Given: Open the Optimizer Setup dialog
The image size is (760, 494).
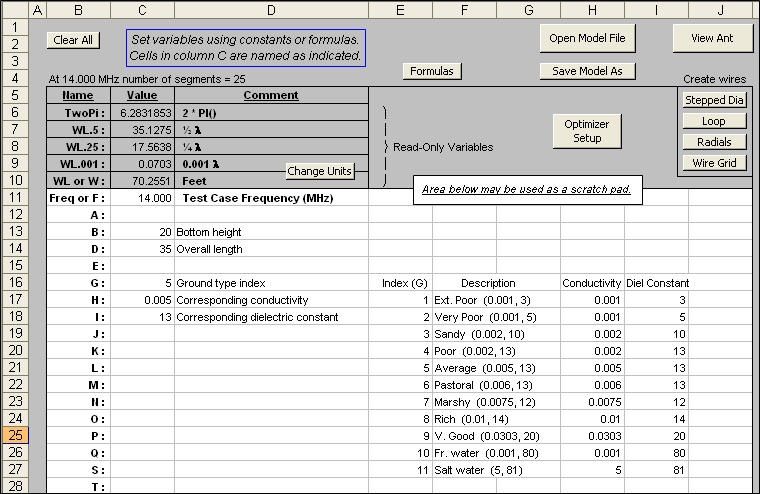Looking at the screenshot, I should (587, 131).
